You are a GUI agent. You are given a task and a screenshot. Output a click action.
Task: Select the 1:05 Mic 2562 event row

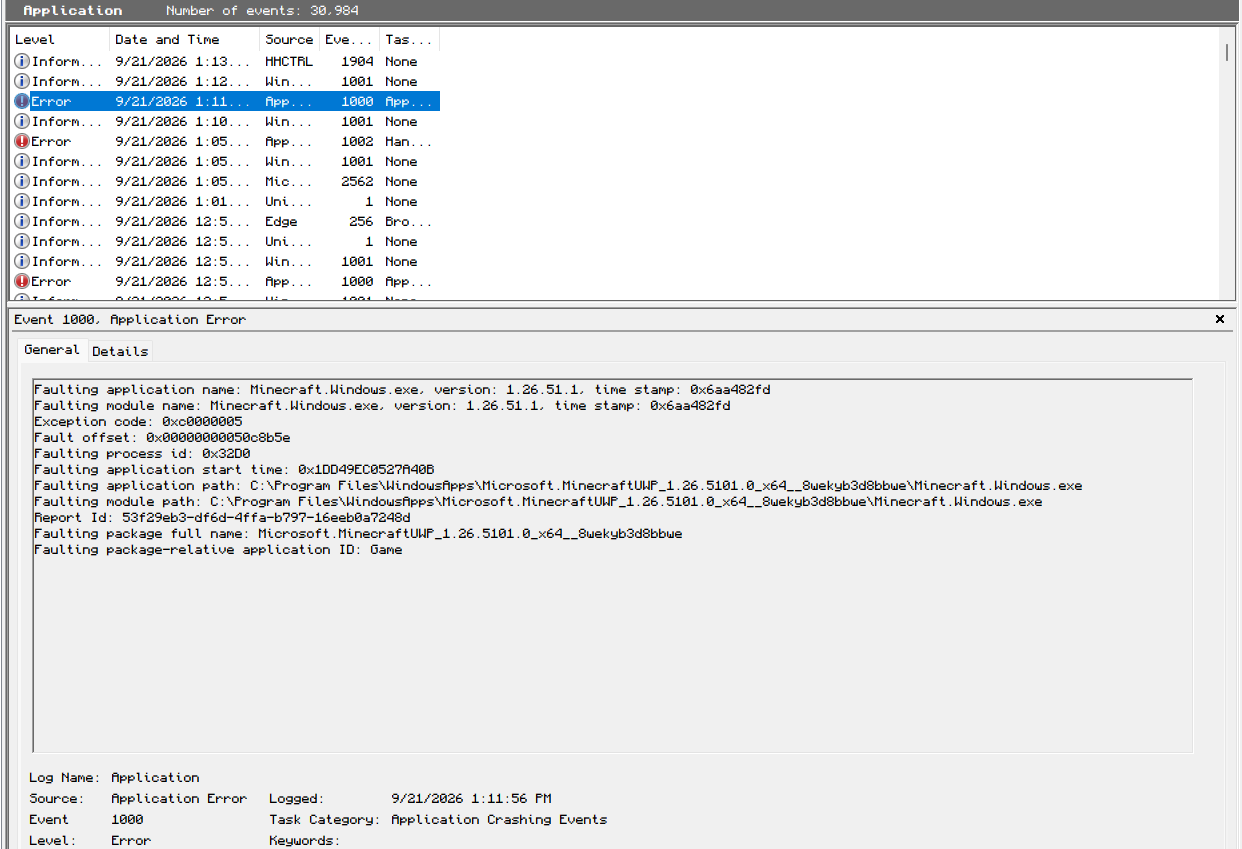click(x=226, y=181)
